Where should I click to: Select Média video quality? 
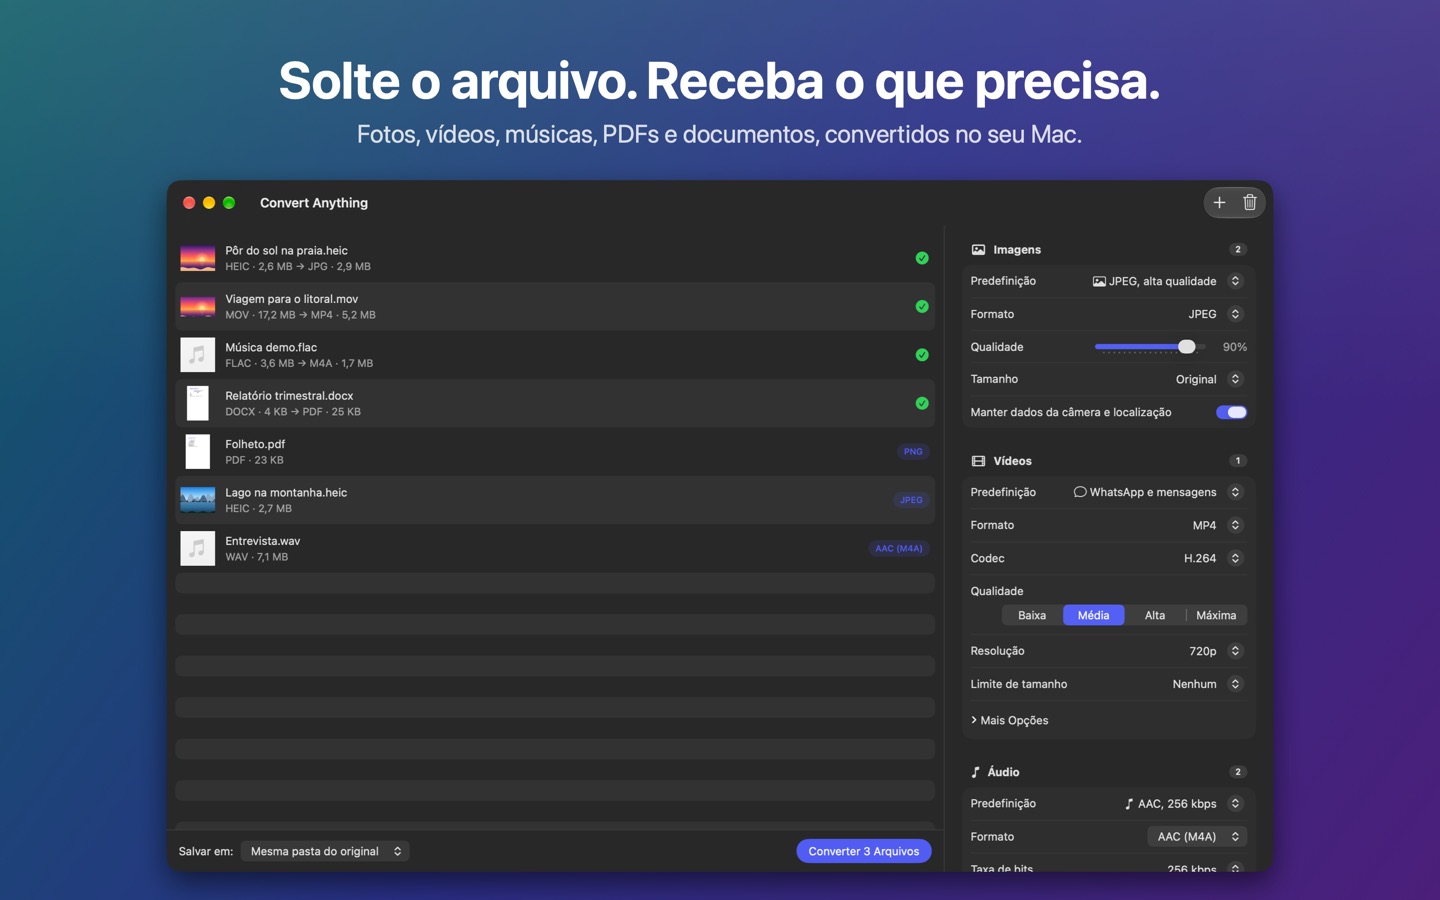pos(1093,615)
